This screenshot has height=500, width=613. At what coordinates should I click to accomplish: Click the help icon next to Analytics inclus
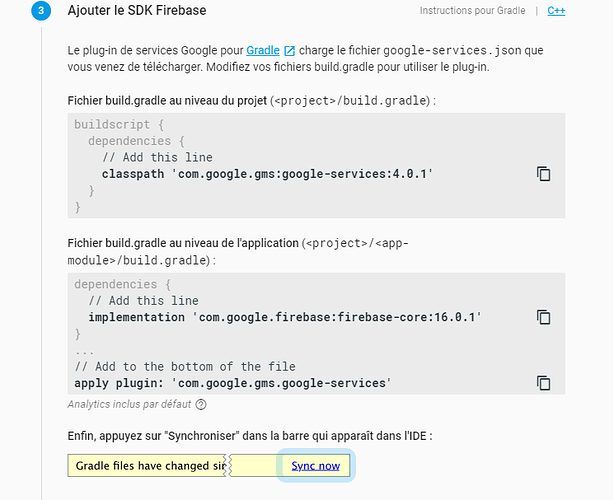(201, 405)
